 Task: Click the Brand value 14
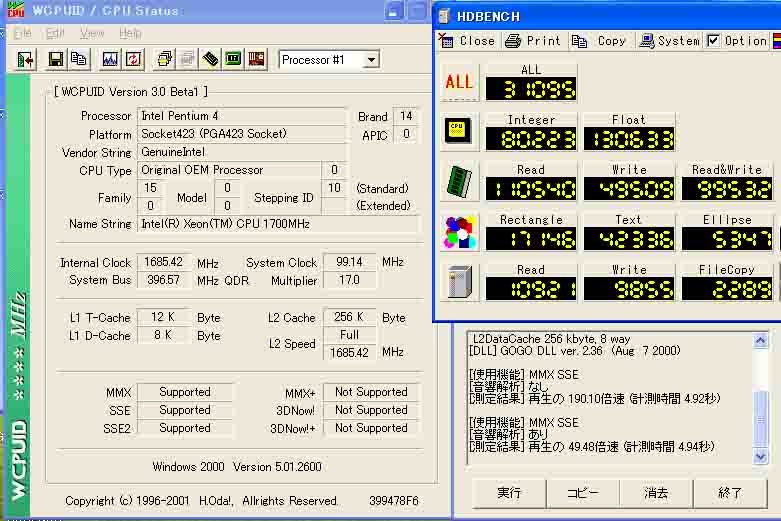(x=406, y=116)
